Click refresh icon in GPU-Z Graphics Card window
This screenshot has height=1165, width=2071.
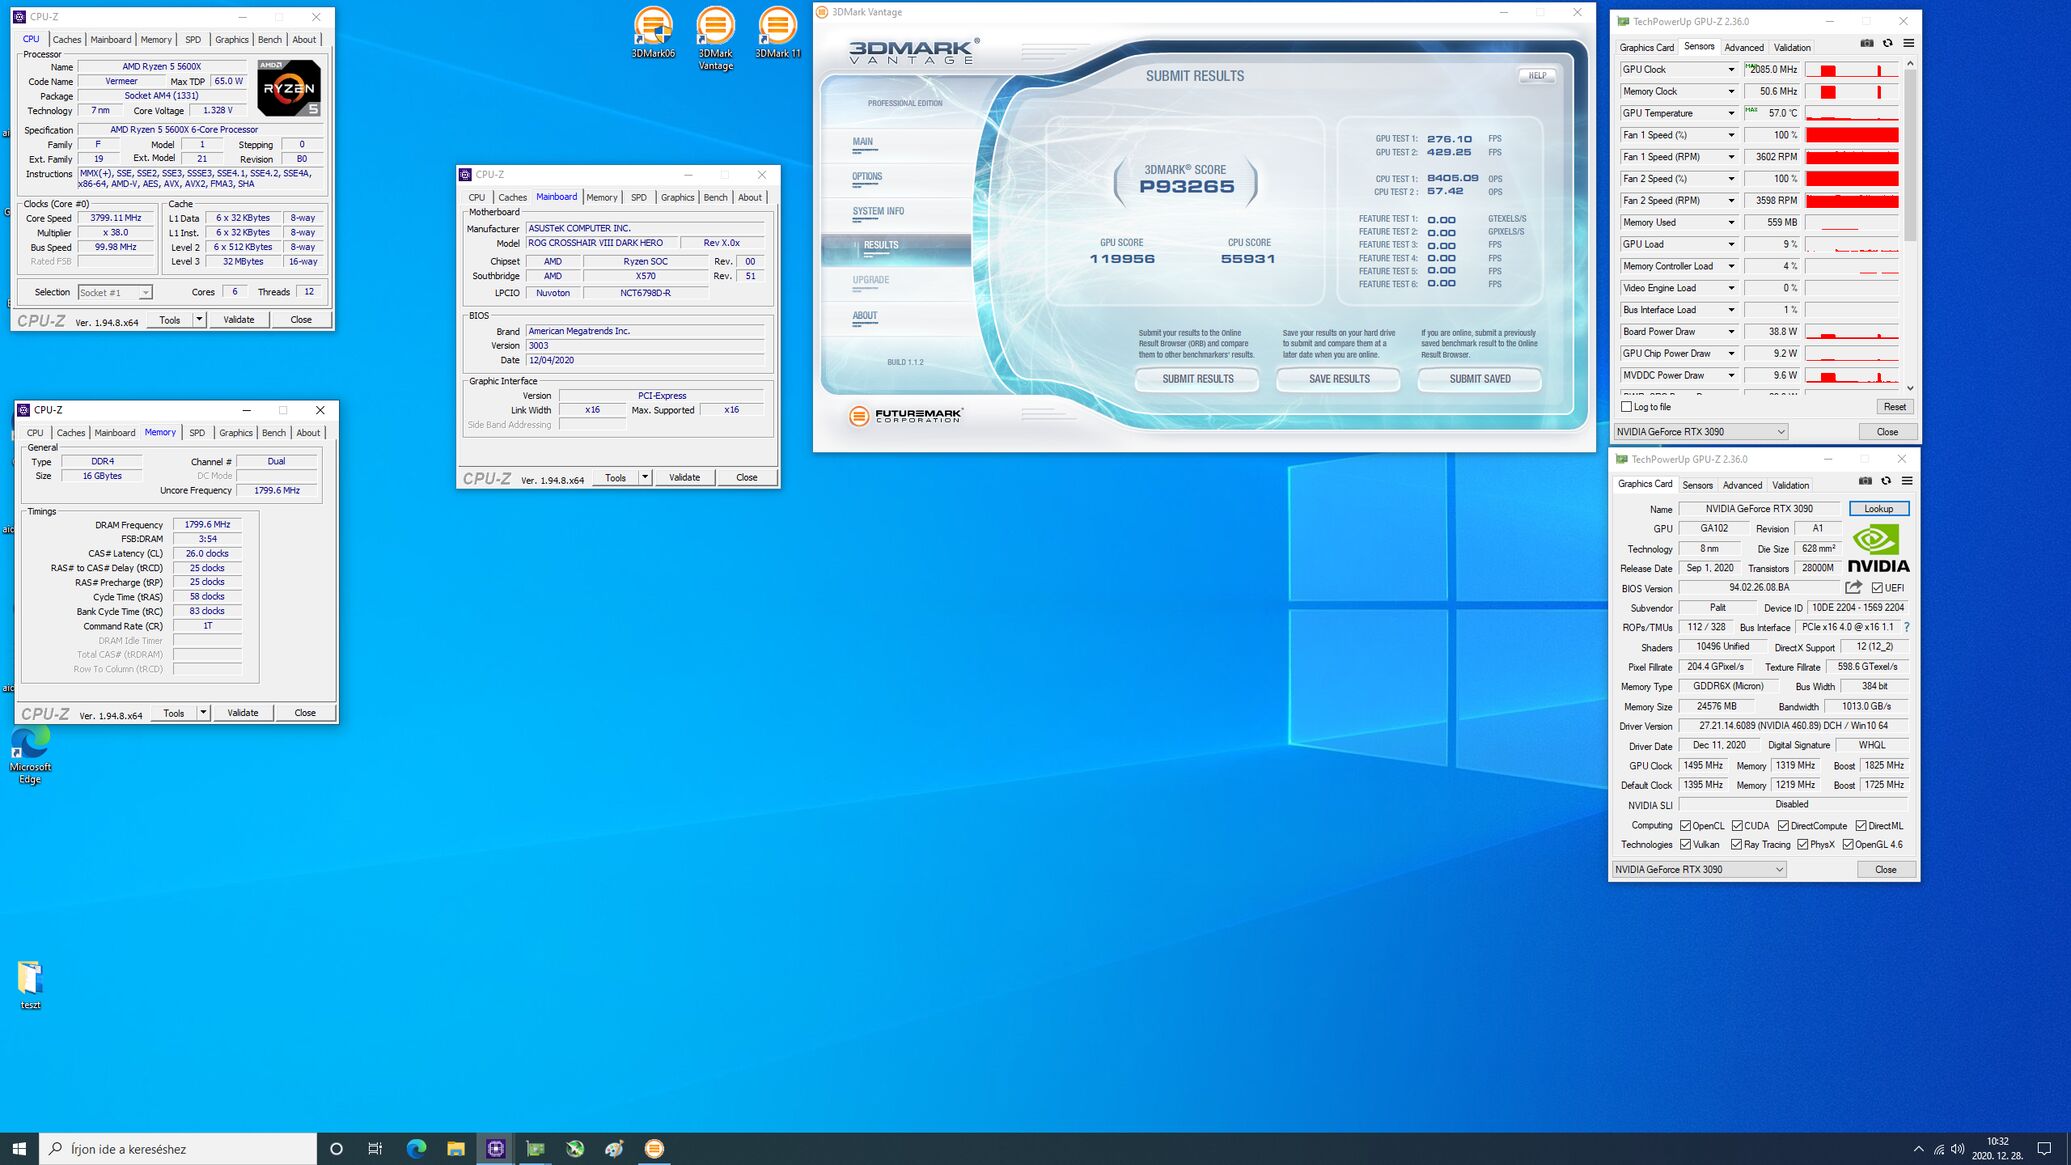pos(1886,481)
